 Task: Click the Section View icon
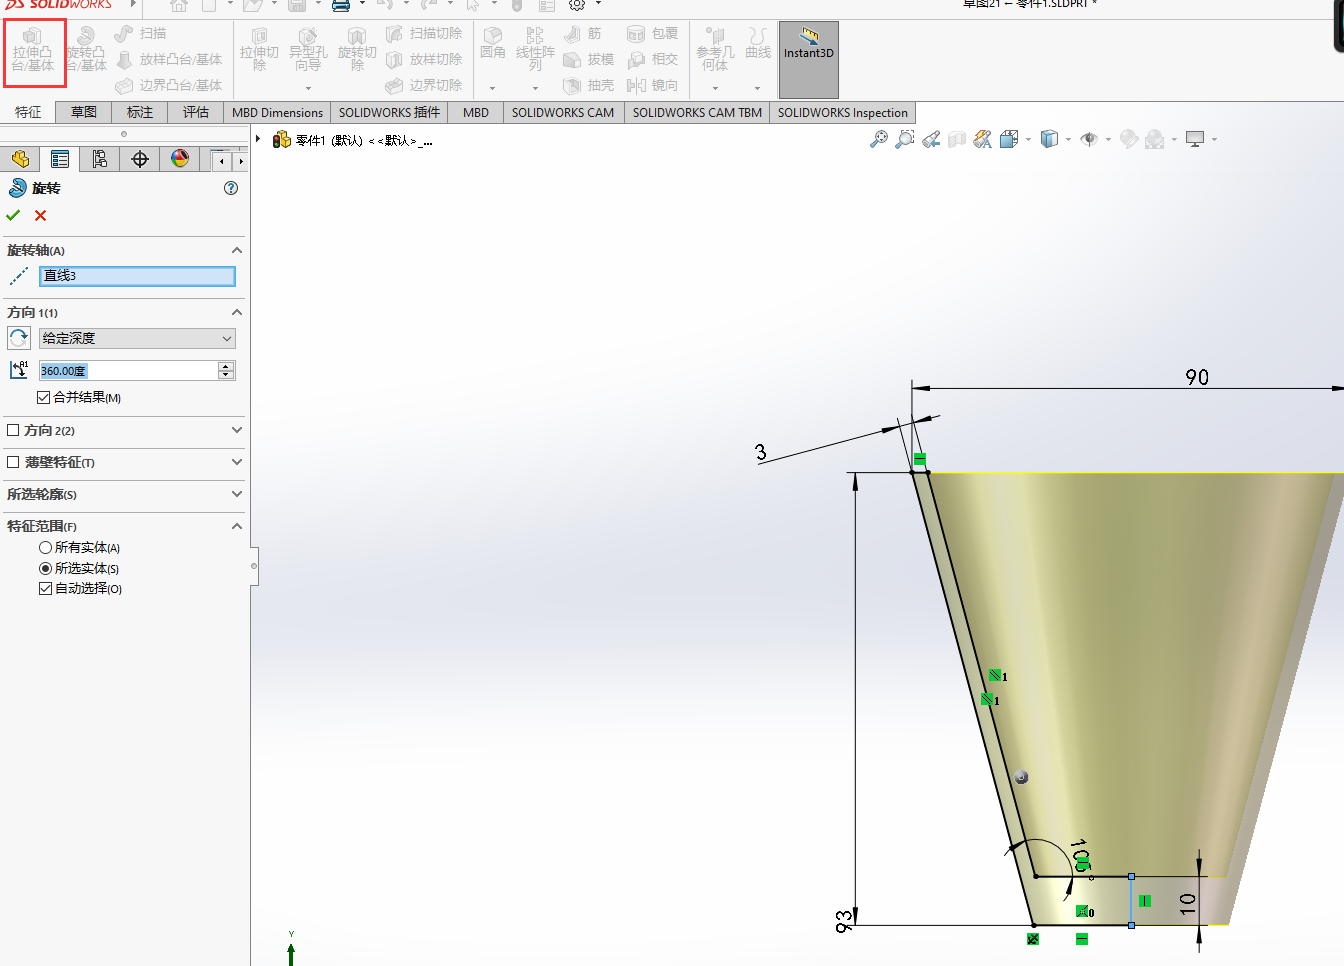coord(957,139)
